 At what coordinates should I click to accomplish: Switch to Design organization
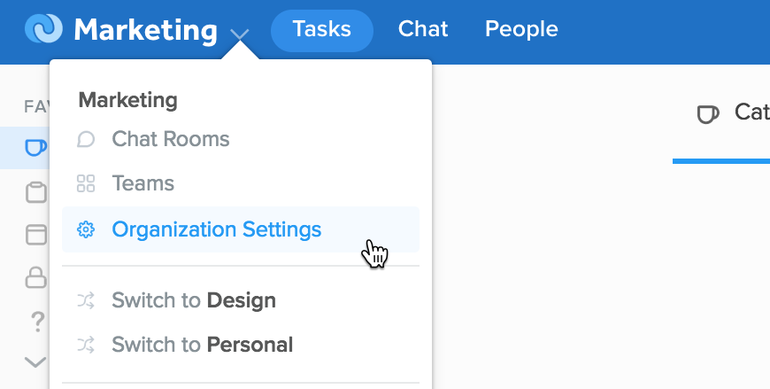[241, 300]
